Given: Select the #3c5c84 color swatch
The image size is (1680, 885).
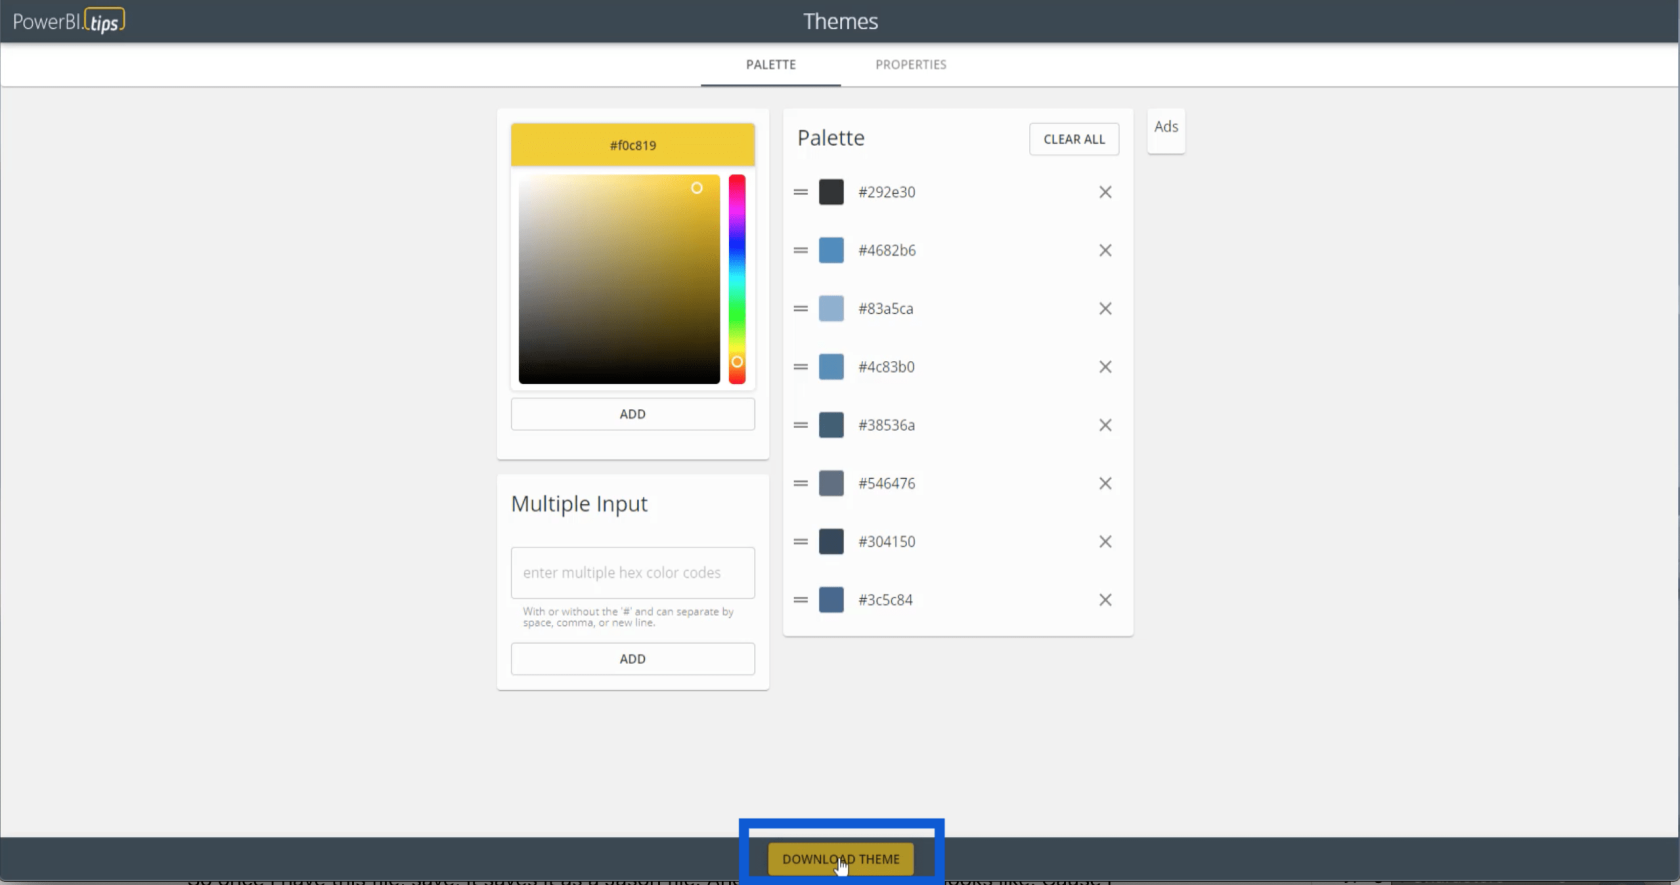Looking at the screenshot, I should coord(831,600).
